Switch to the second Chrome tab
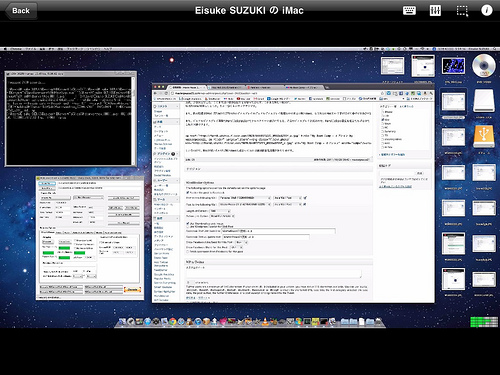 227,87
